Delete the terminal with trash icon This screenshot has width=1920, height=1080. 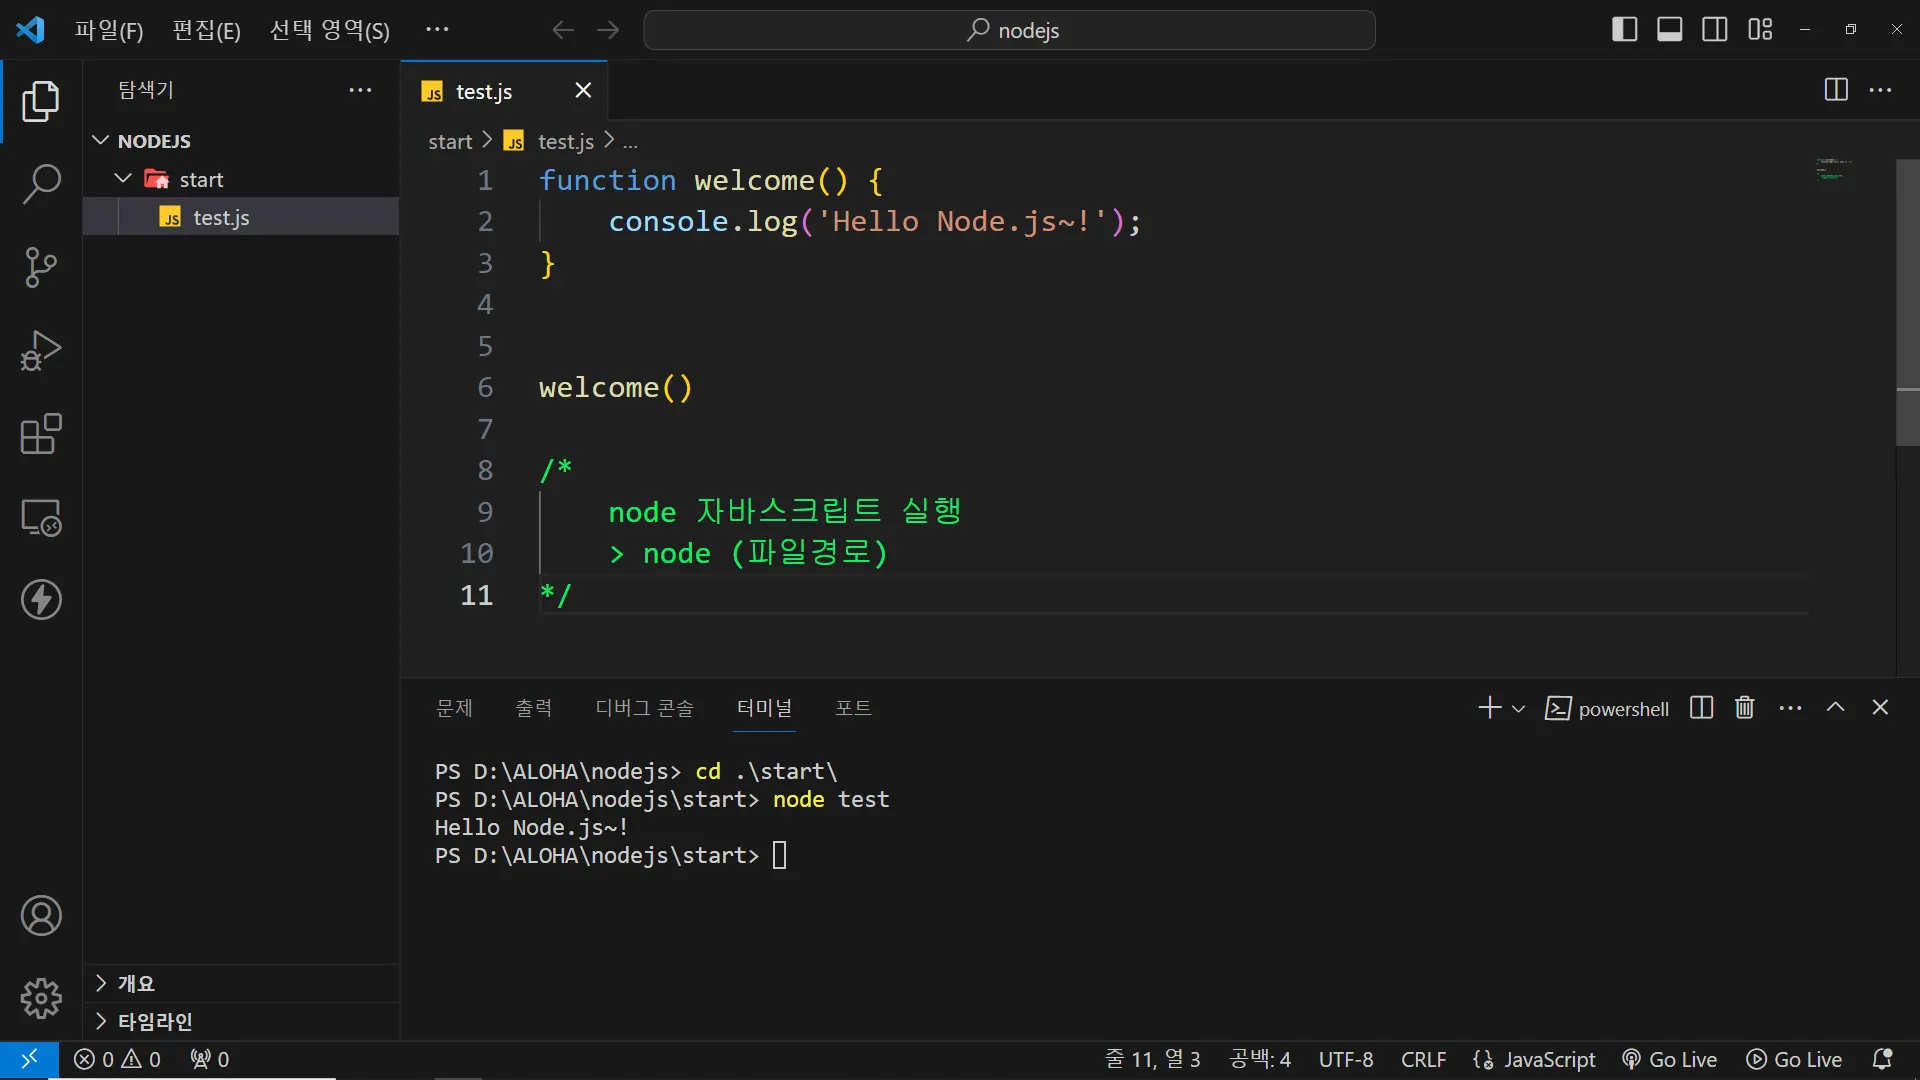[x=1745, y=708]
